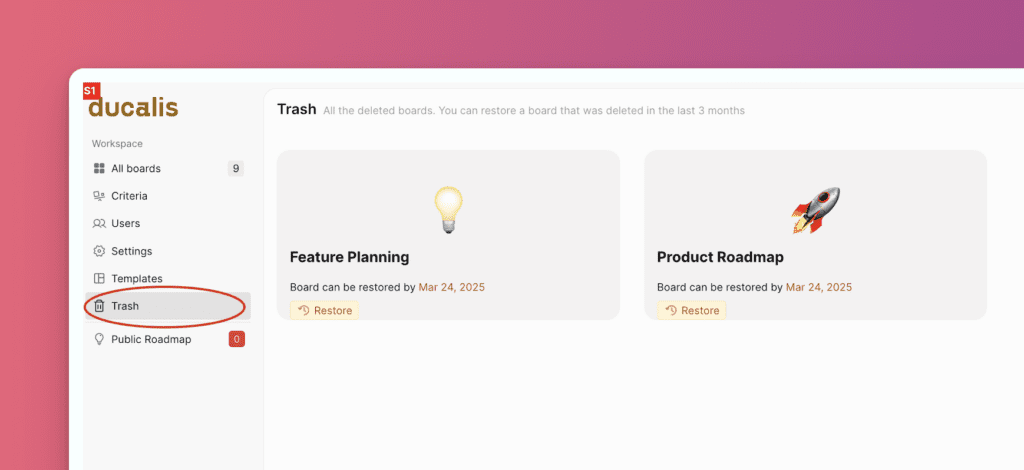Screen dimensions: 1024x470
Task: Restore the Product Roadmap board
Action: pos(691,310)
